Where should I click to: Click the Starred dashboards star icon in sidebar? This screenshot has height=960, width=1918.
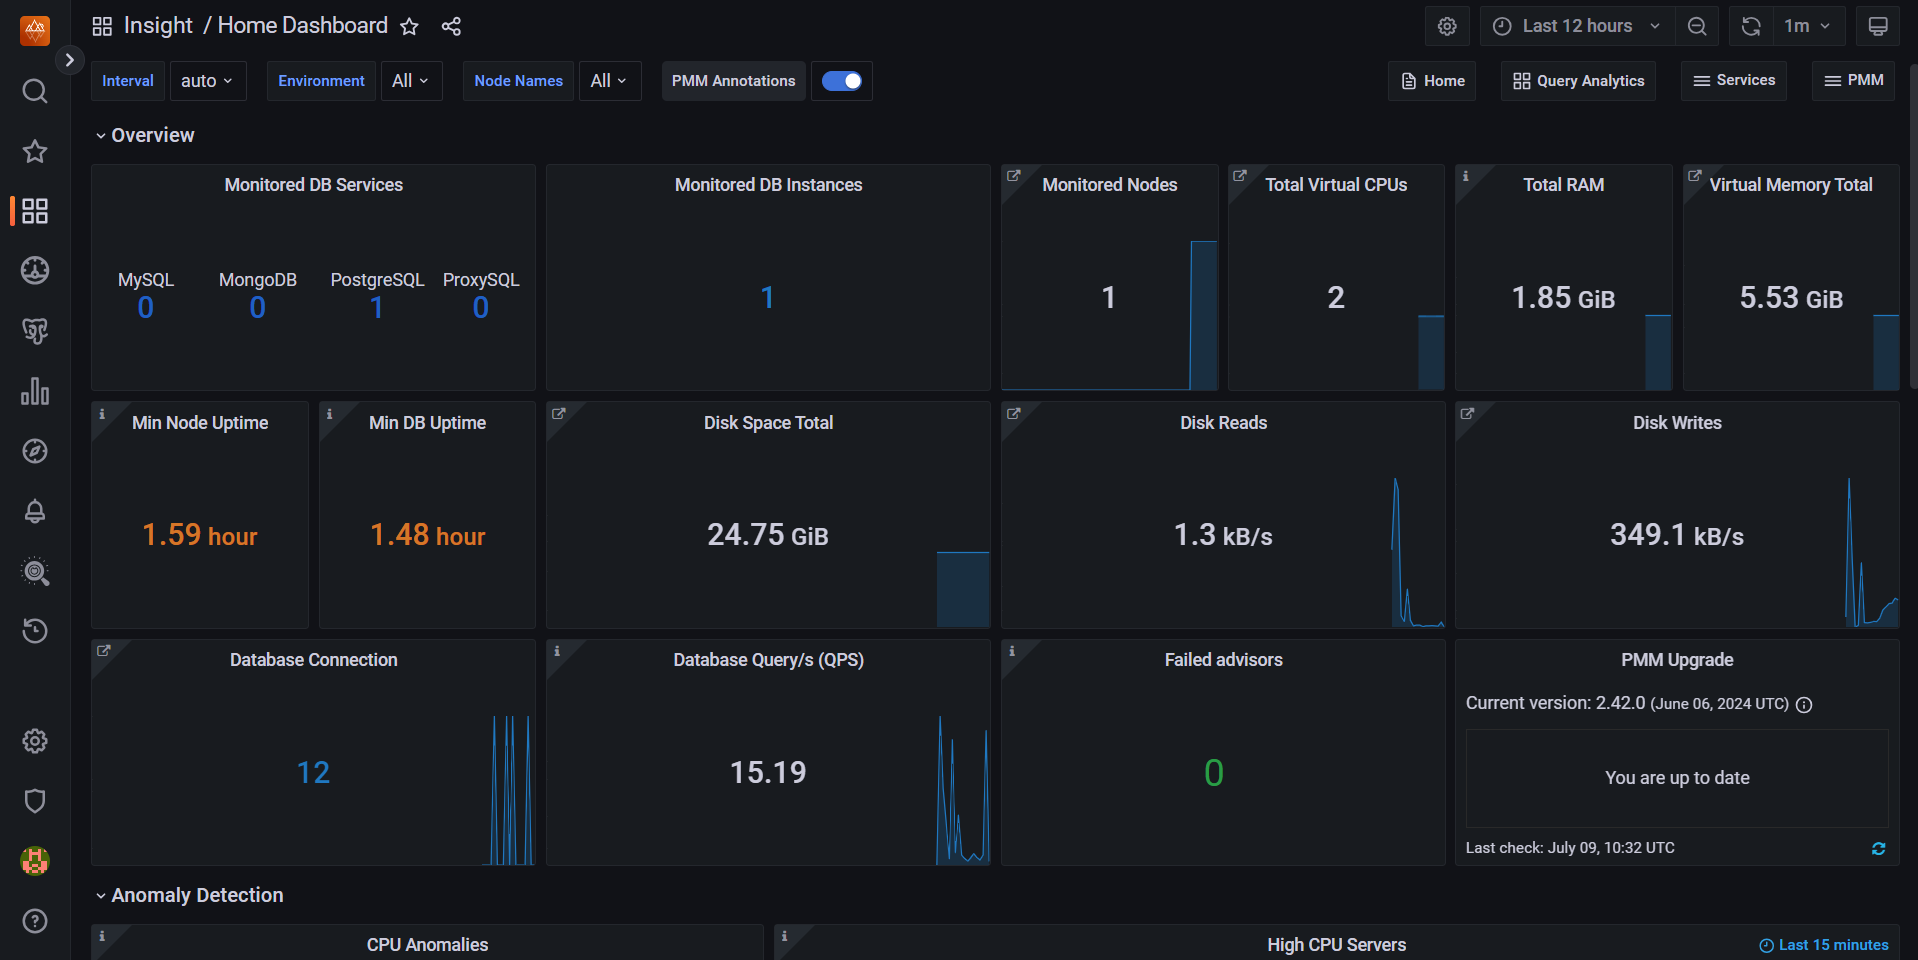(x=35, y=151)
